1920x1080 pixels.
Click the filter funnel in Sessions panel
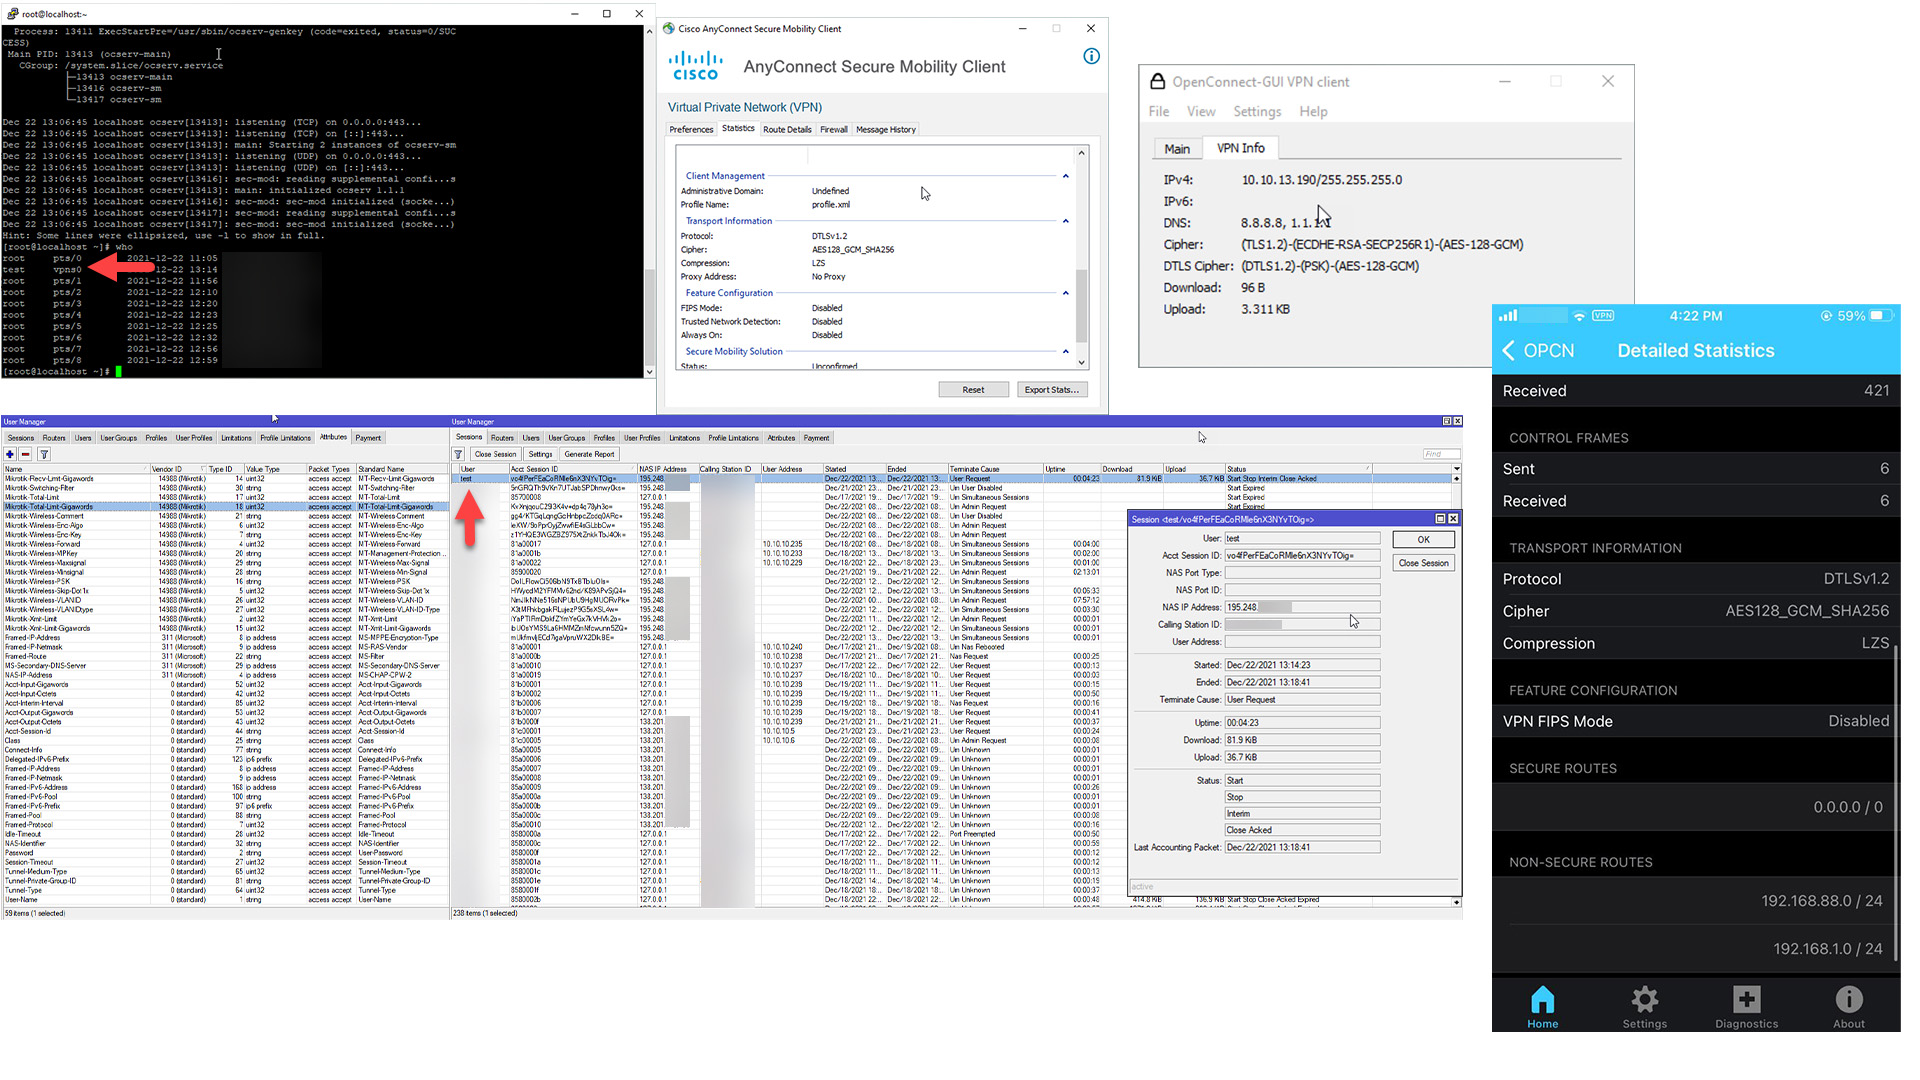point(459,454)
